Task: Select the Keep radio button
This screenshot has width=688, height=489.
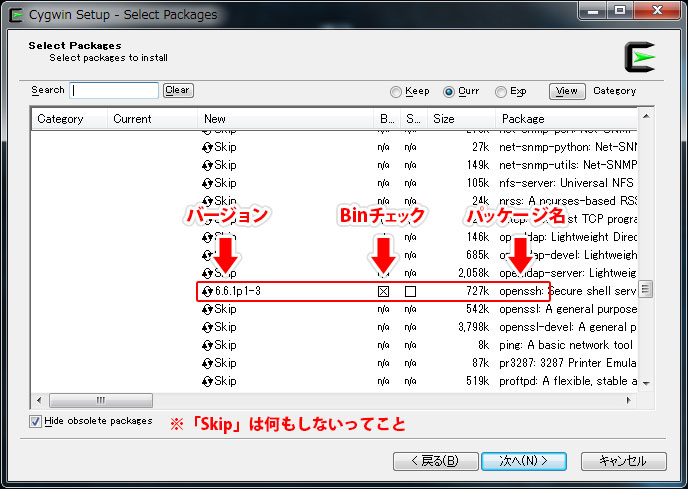Action: (x=396, y=92)
